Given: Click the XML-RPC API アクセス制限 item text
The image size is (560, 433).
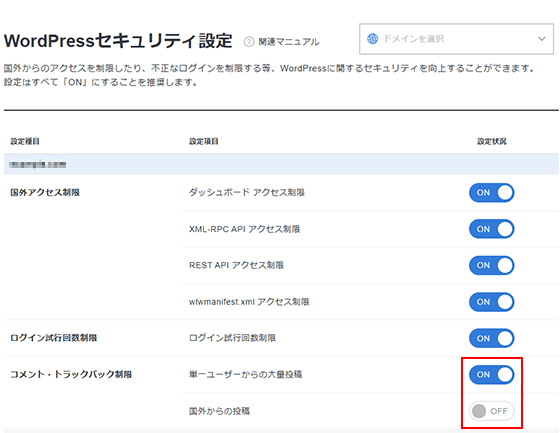Looking at the screenshot, I should (x=245, y=229).
